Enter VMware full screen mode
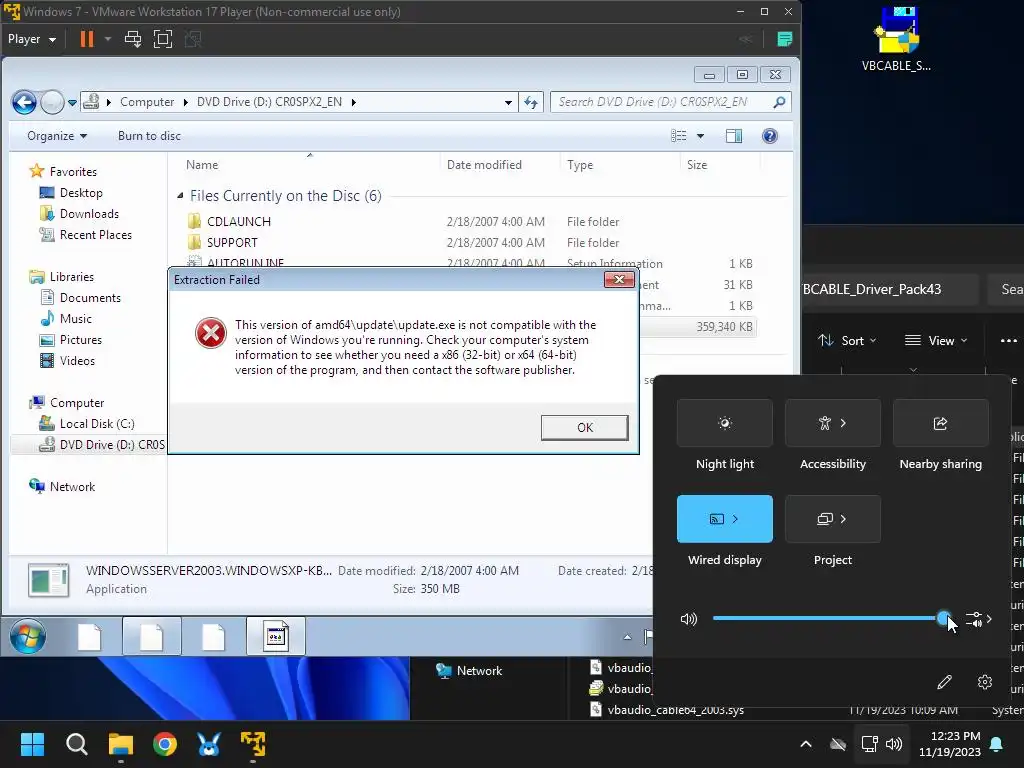Screen dimensions: 1024x768 point(163,39)
